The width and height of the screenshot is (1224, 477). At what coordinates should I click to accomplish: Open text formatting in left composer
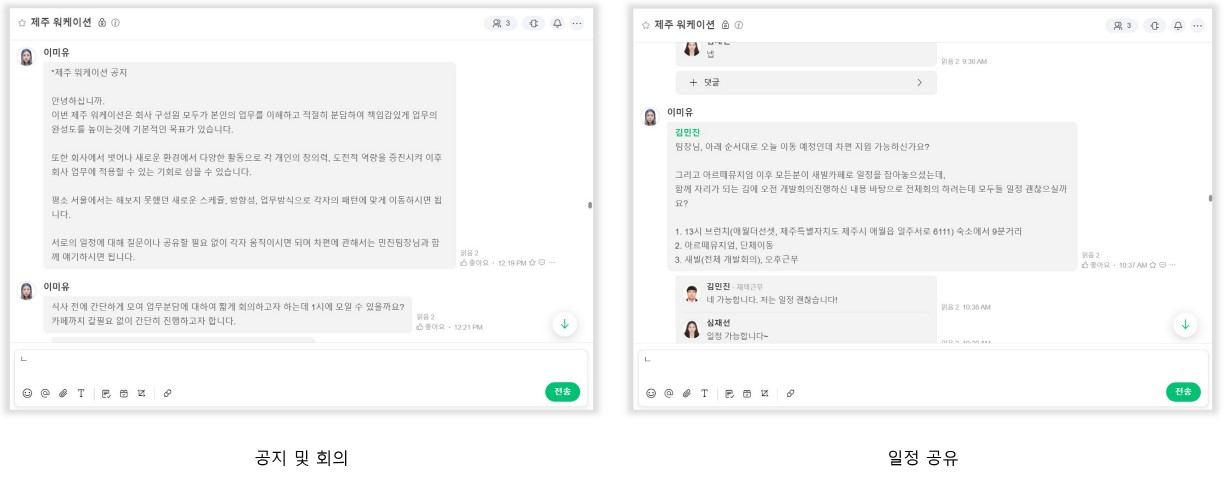[81, 393]
